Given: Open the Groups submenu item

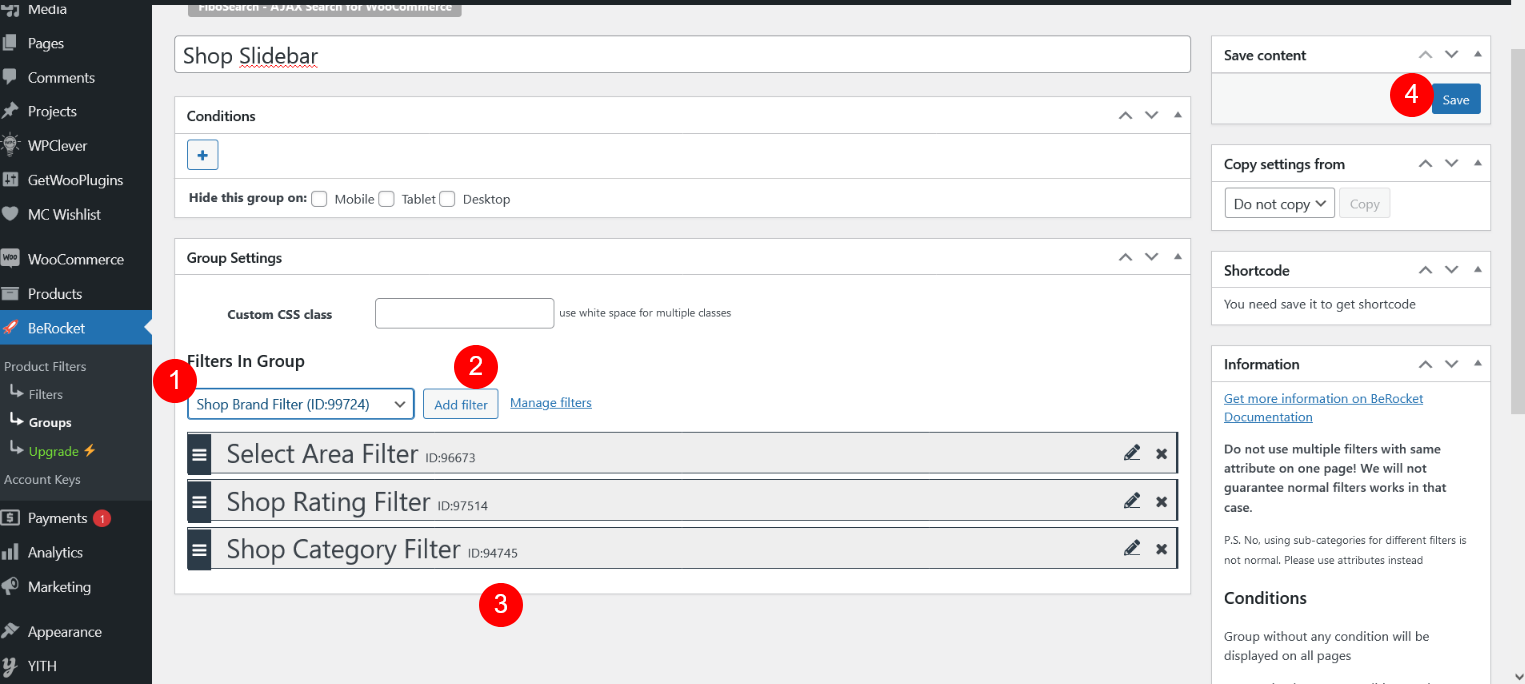Looking at the screenshot, I should tap(50, 423).
